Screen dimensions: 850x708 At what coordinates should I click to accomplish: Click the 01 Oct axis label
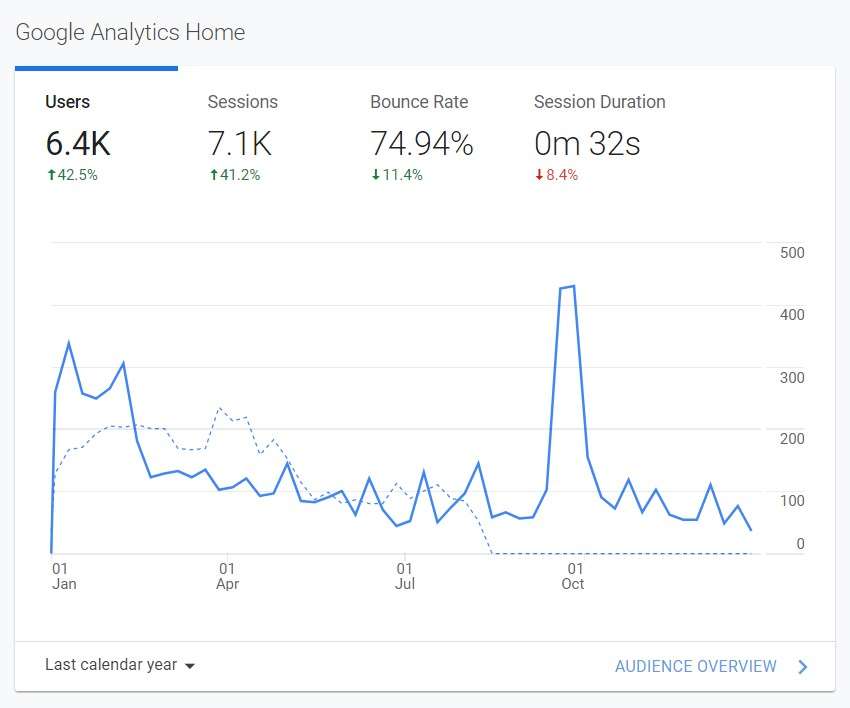pos(573,576)
